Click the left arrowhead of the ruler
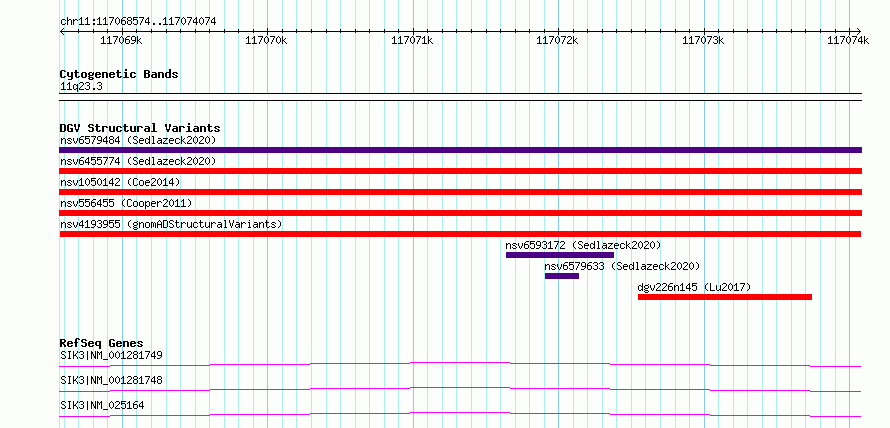The width and height of the screenshot is (890, 428). (x=62, y=31)
